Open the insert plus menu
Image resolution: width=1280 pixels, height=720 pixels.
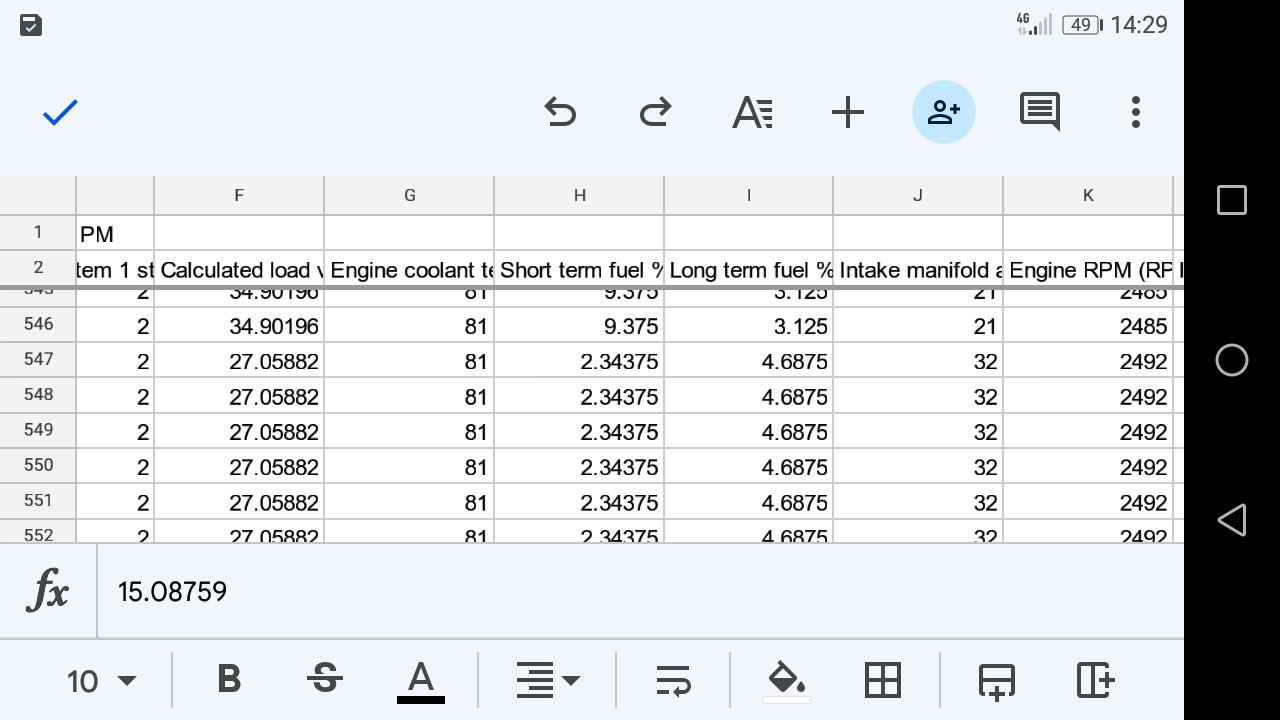click(x=848, y=112)
